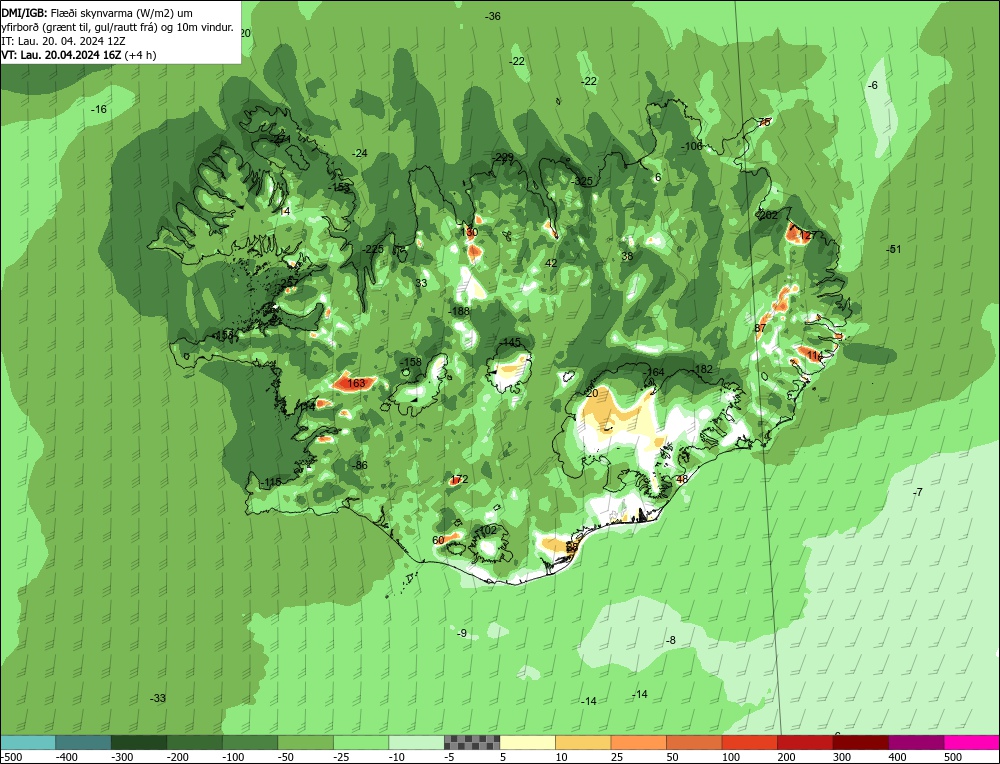The height and width of the screenshot is (764, 1000).
Task: Pick the yellow-orange 10 to 25 legend swatch
Action: point(583,742)
